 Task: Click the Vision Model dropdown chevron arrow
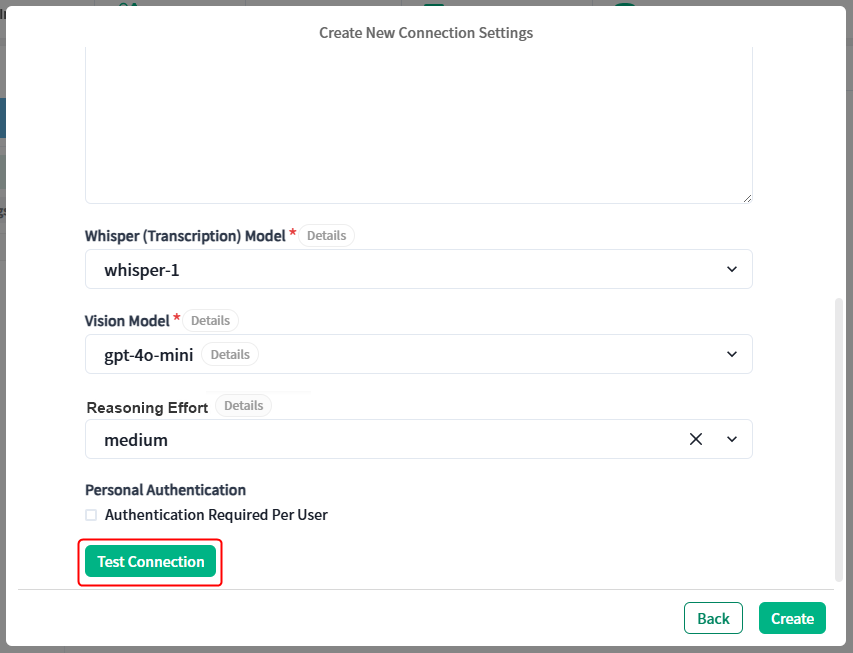tap(732, 354)
